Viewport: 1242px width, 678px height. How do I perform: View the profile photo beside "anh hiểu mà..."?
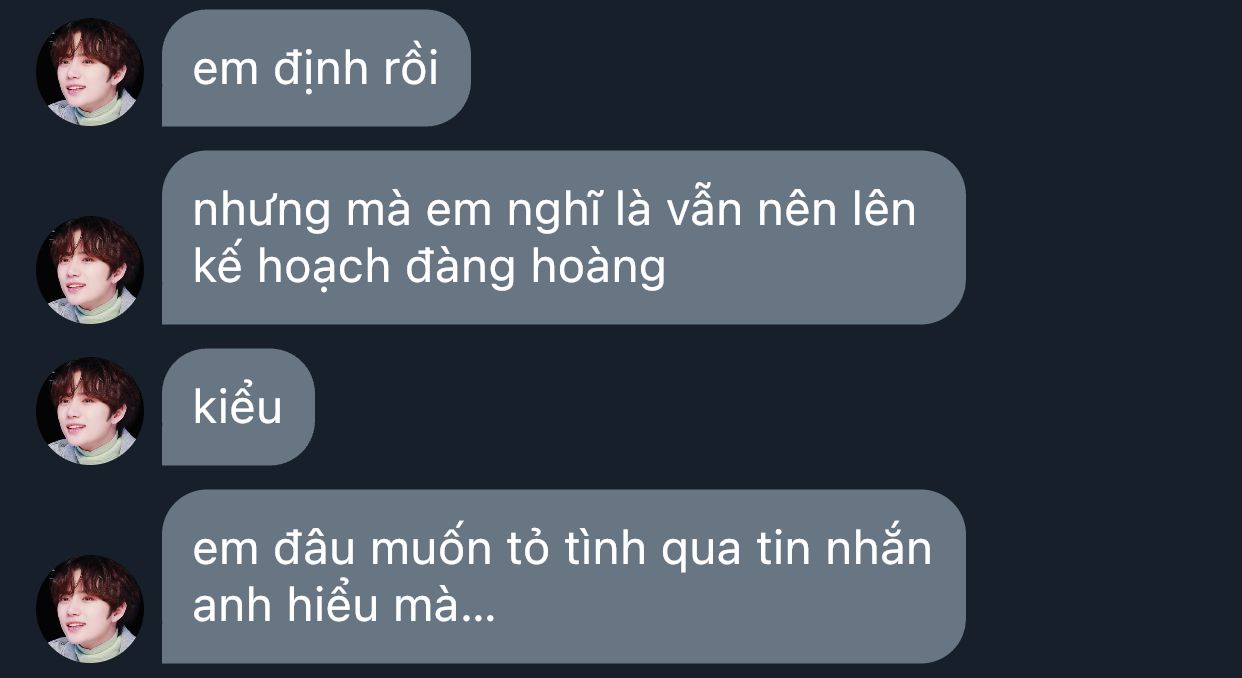tap(90, 609)
